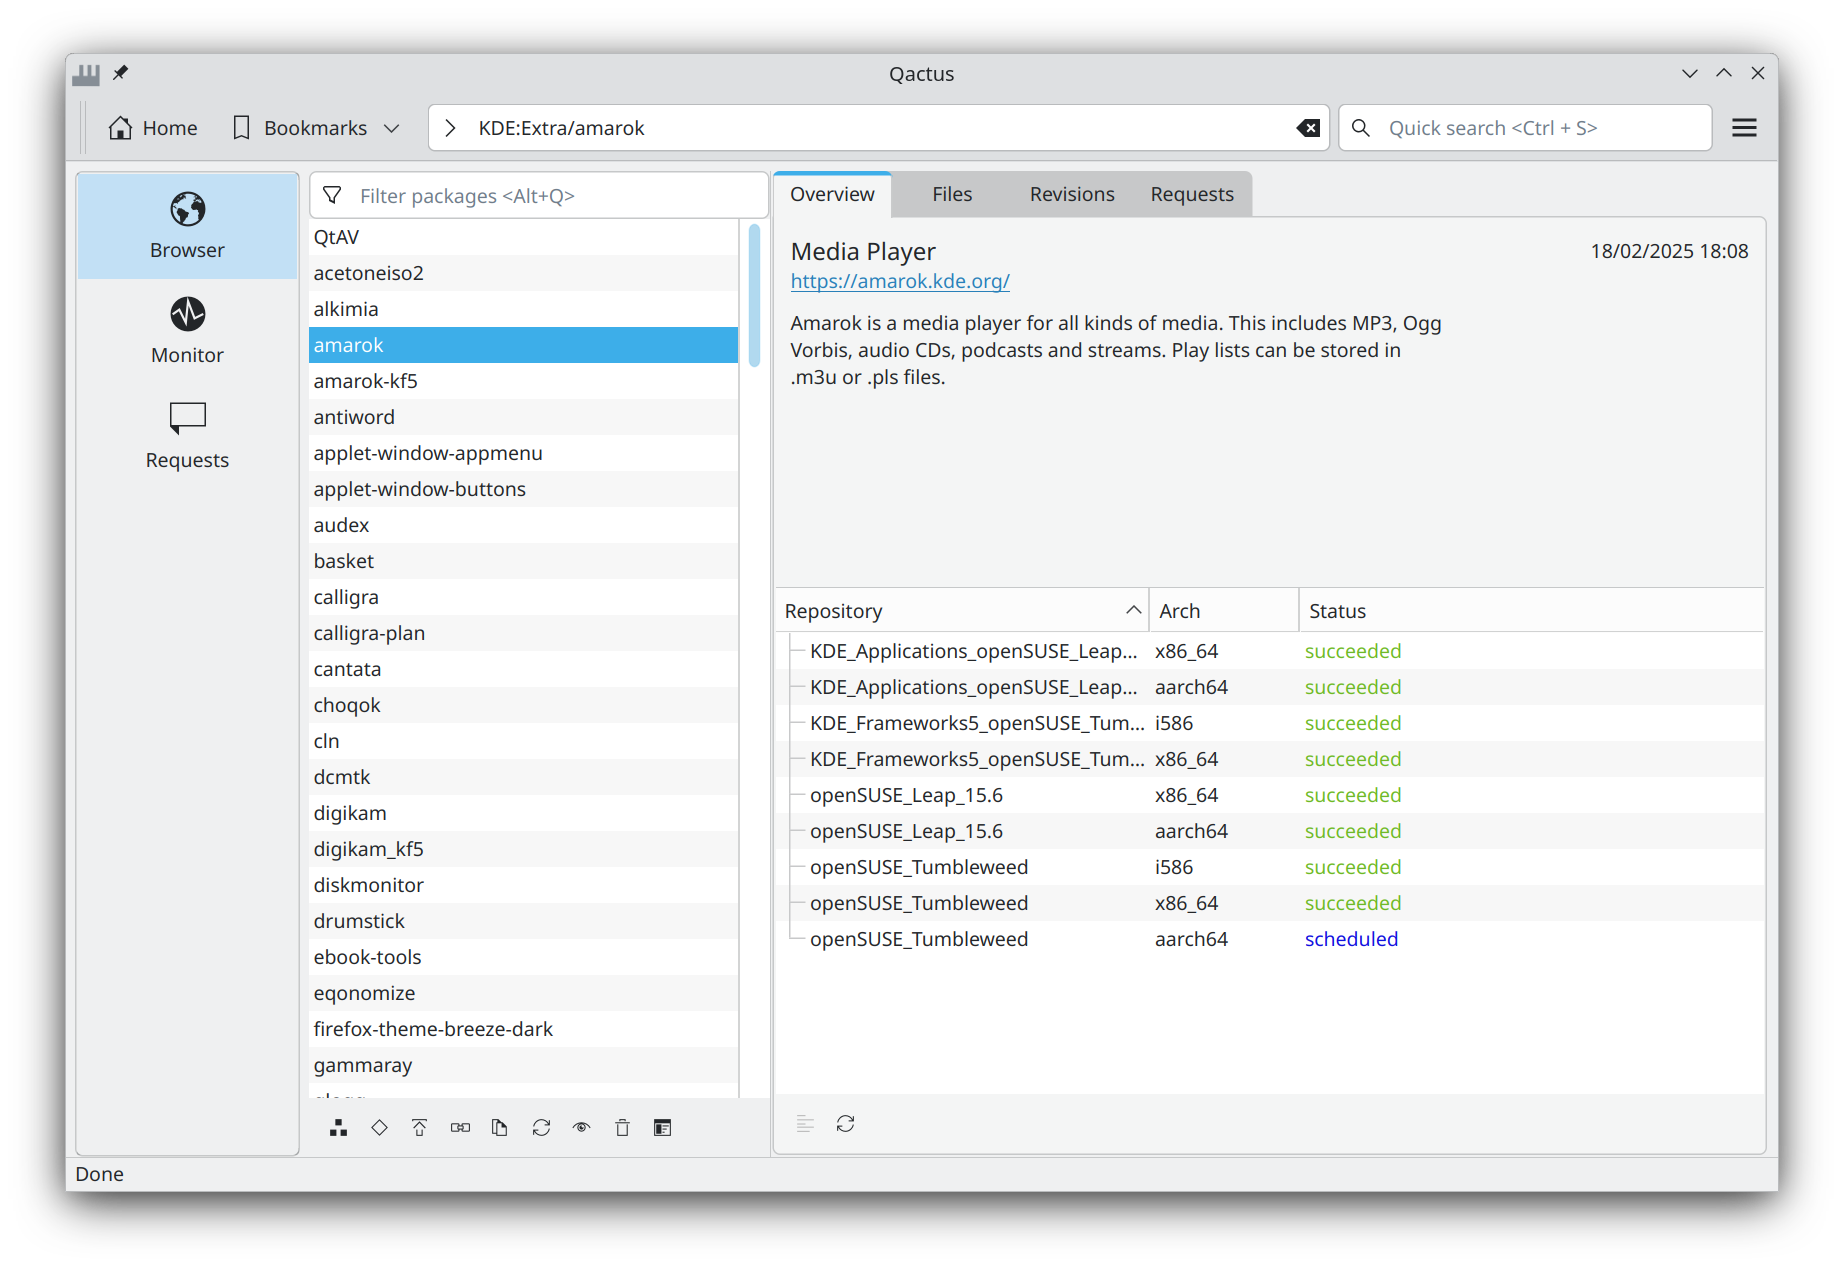This screenshot has height=1269, width=1844.
Task: Clear the location bar text
Action: click(1308, 128)
